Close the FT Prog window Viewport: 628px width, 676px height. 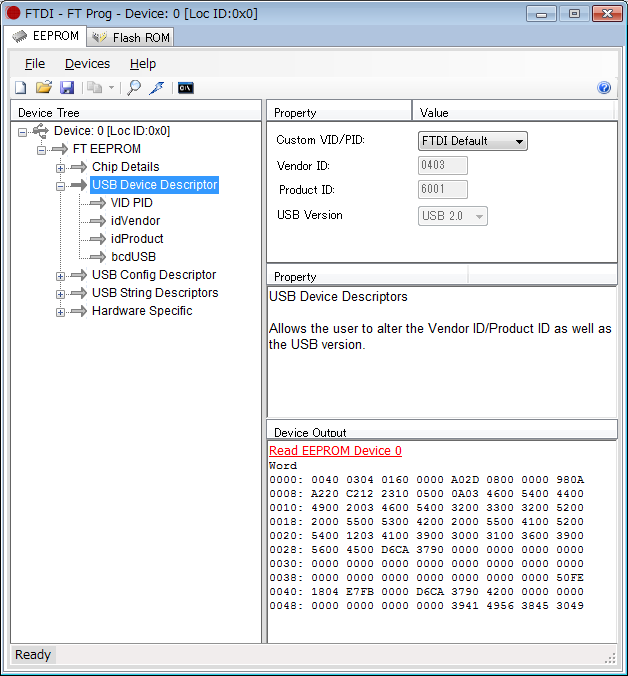pyautogui.click(x=607, y=14)
